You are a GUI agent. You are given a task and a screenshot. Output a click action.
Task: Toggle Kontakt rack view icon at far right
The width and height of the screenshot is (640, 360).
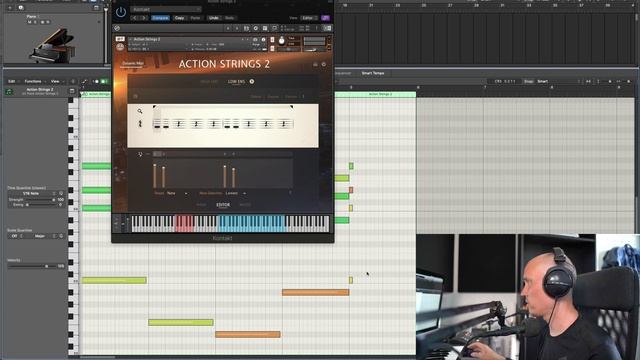327,28
